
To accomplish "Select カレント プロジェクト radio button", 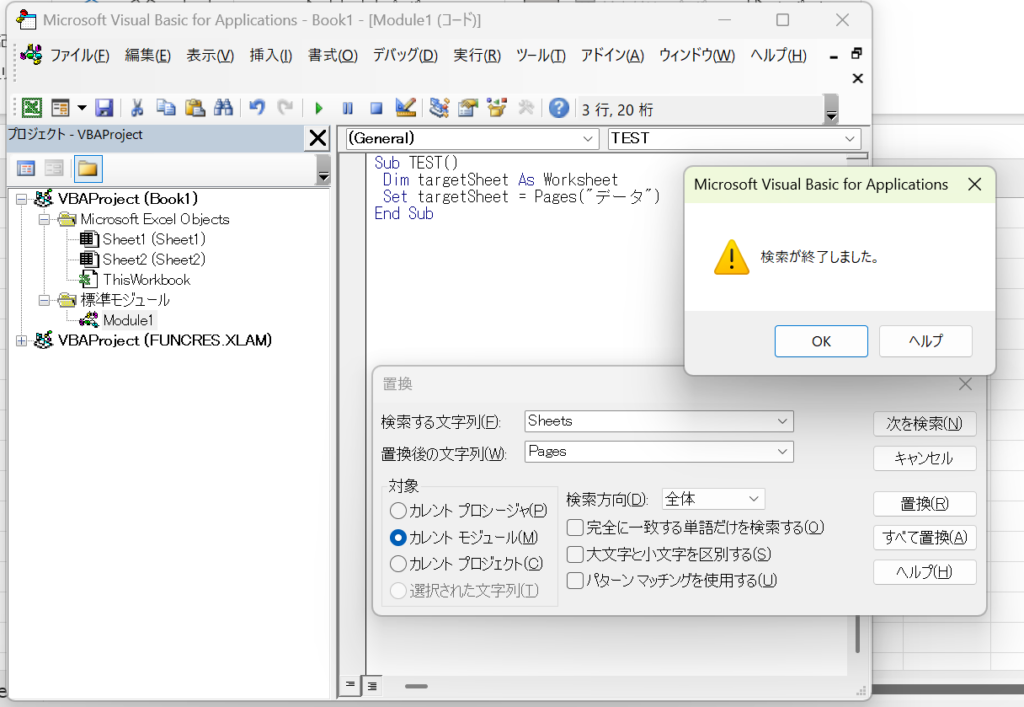I will coord(398,563).
